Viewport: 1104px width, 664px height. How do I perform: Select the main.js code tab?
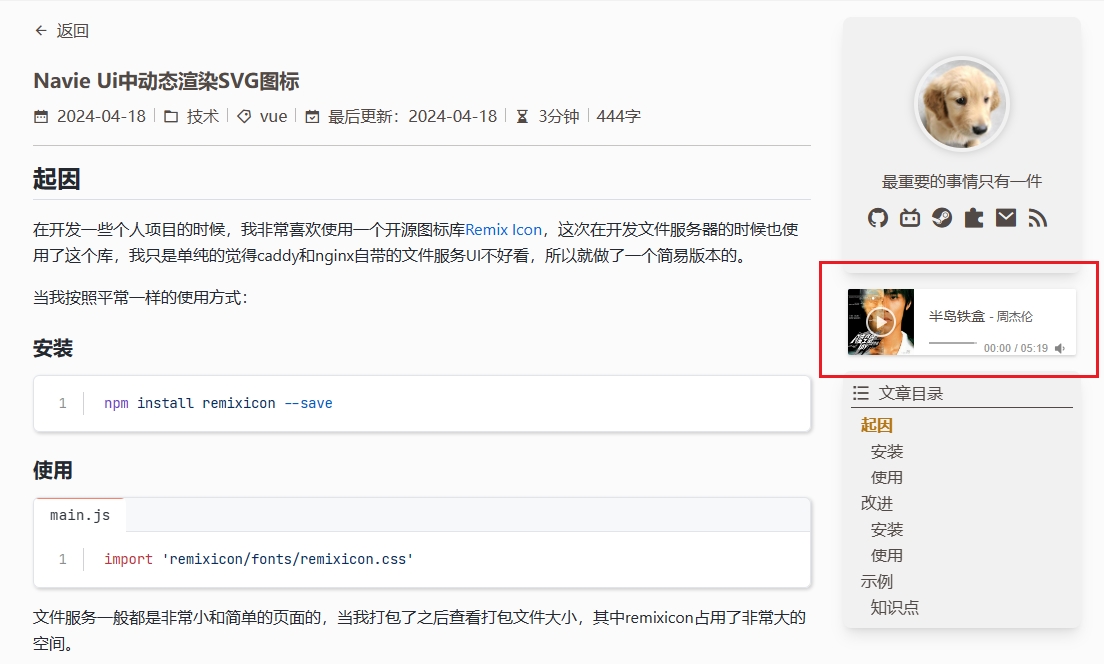click(80, 515)
